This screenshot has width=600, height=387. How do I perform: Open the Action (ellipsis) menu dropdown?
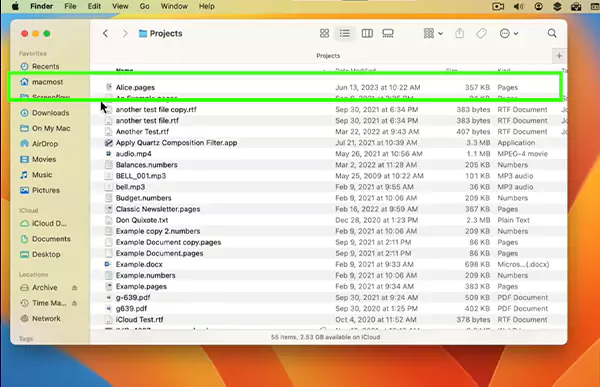click(509, 34)
